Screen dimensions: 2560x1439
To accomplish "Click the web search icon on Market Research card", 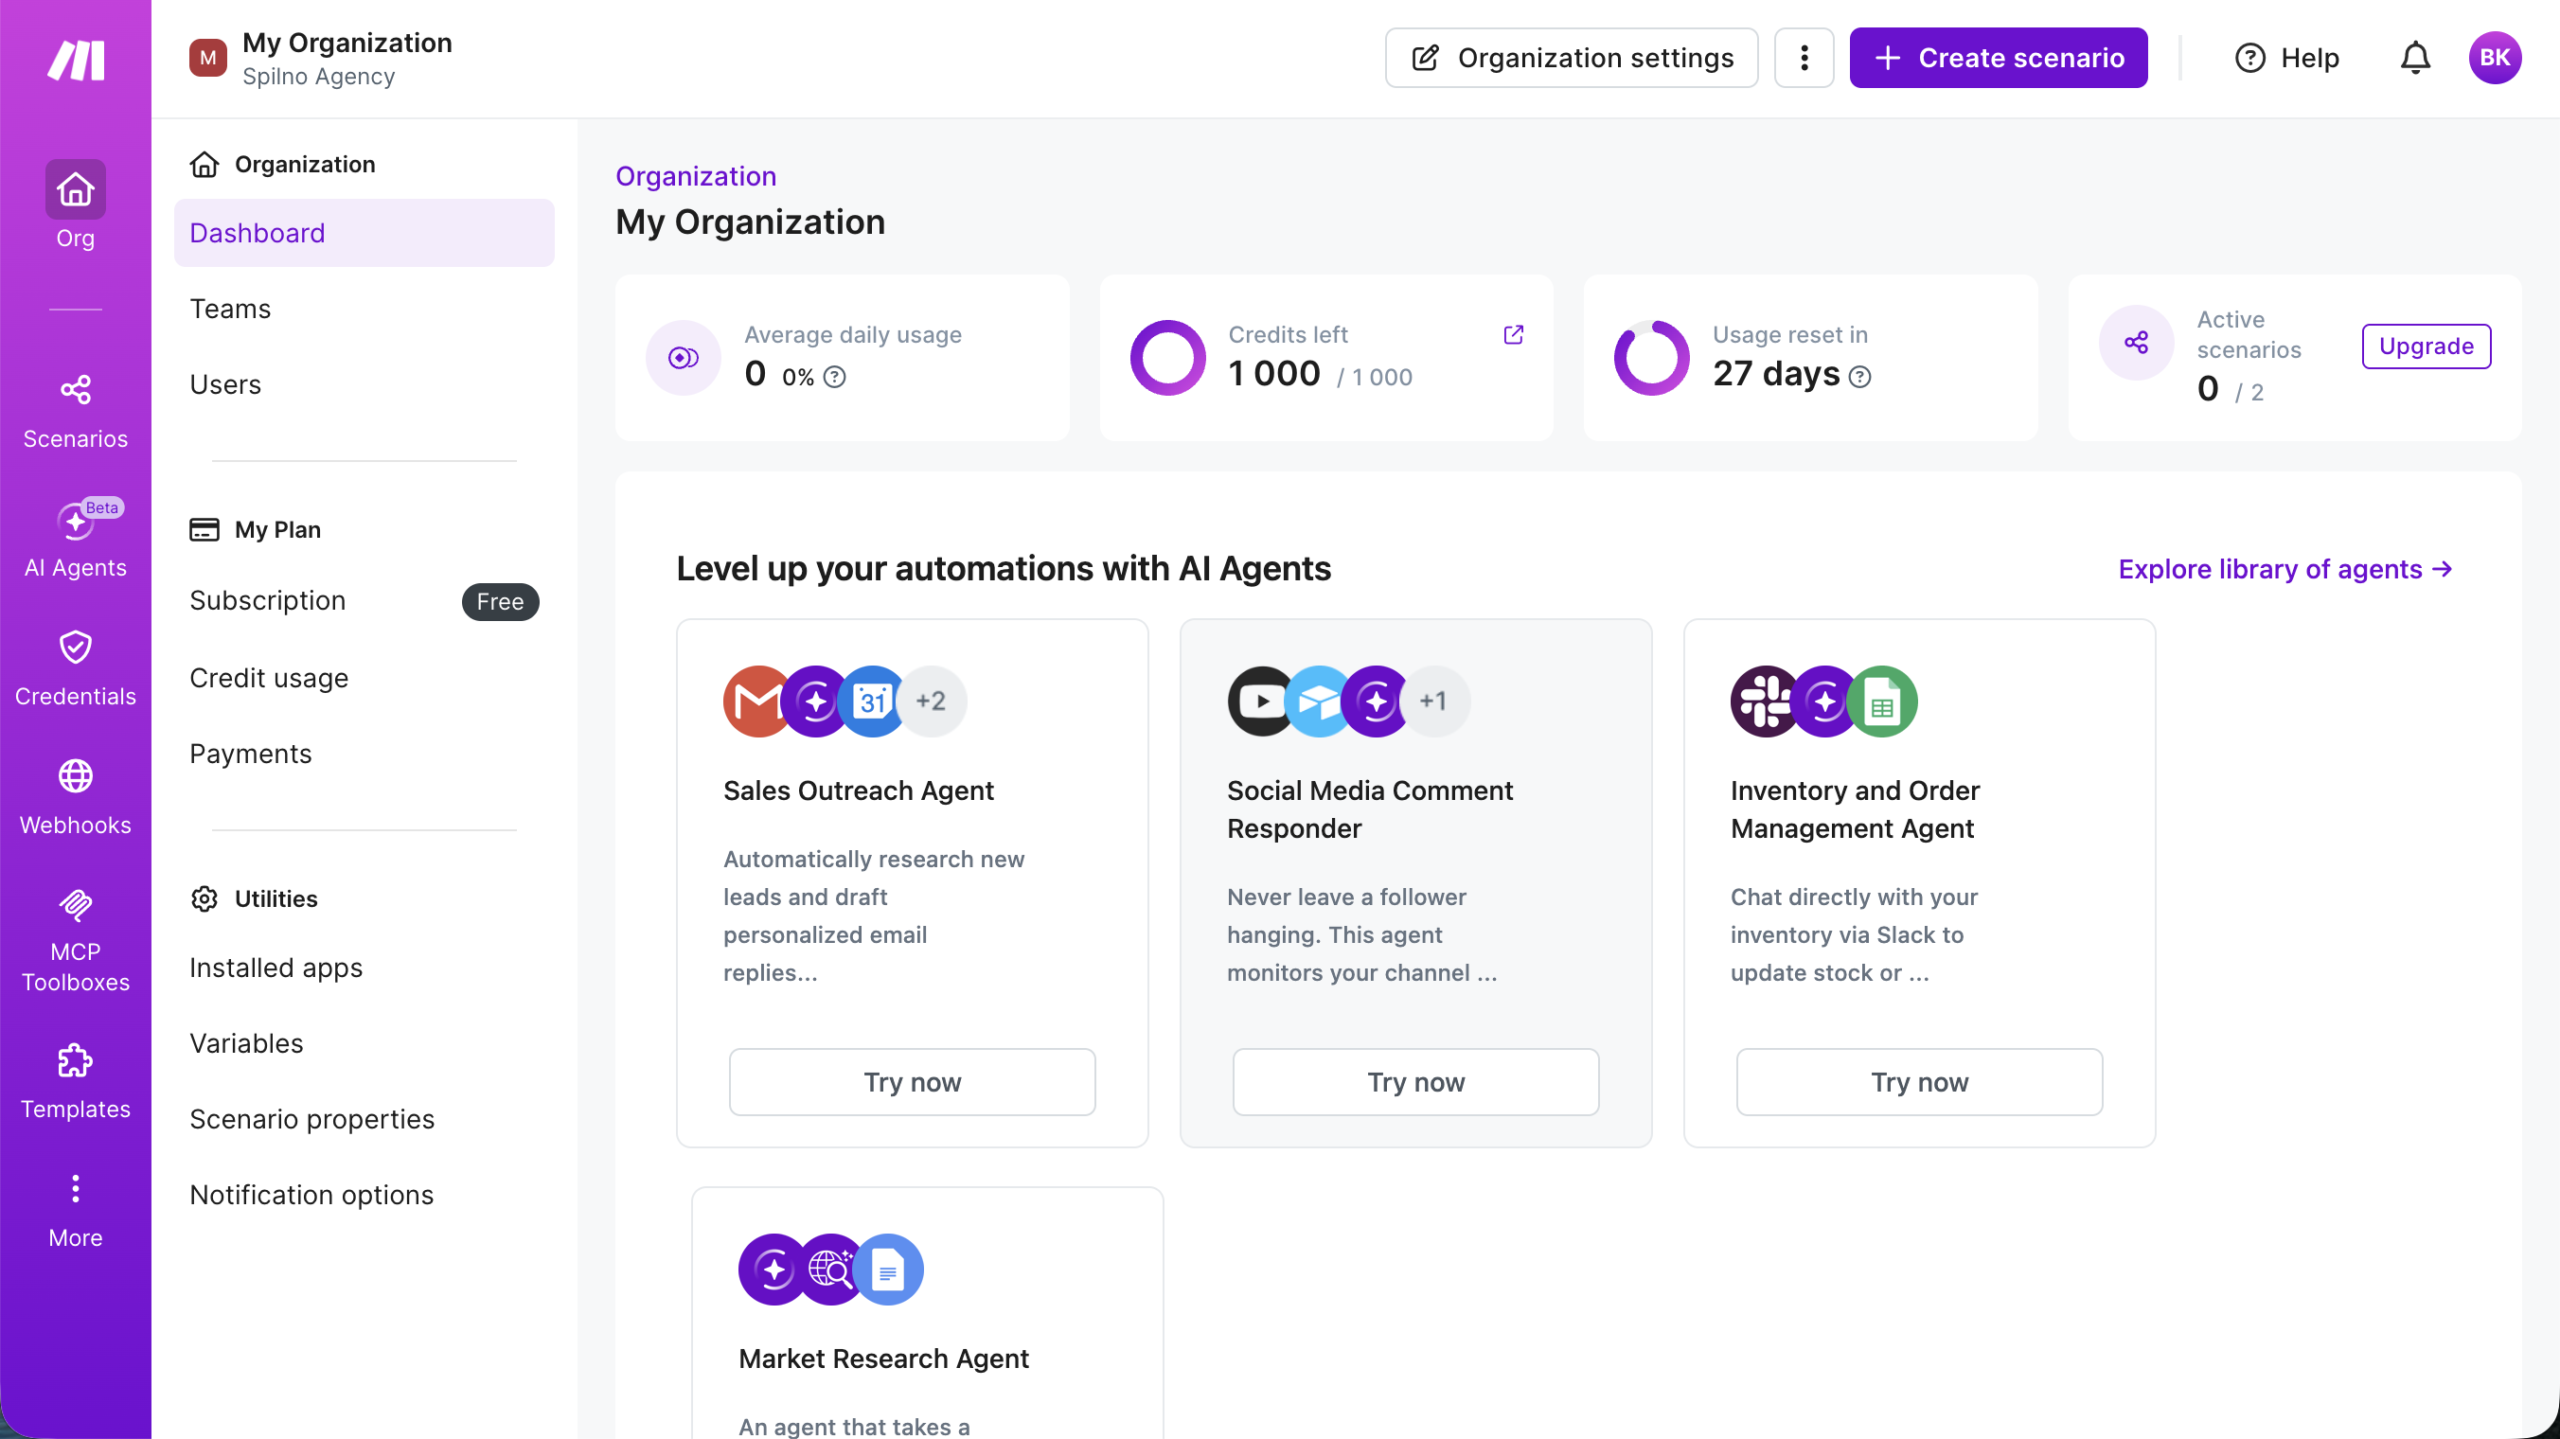I will pos(830,1270).
